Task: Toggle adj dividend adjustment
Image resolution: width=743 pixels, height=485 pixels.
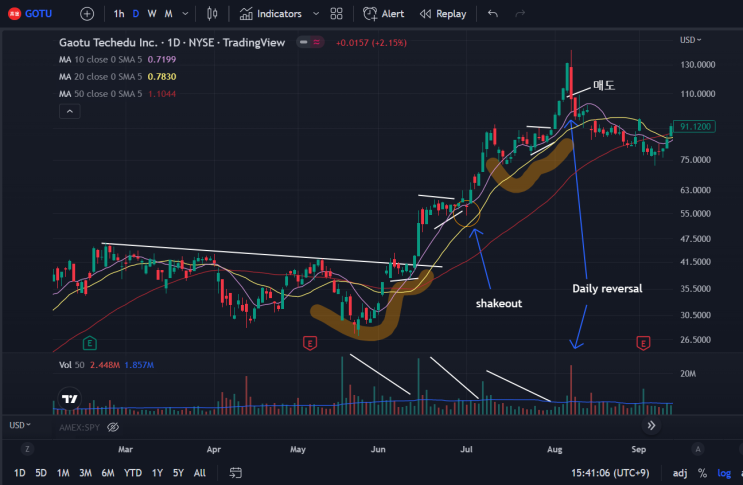Action: coord(680,473)
